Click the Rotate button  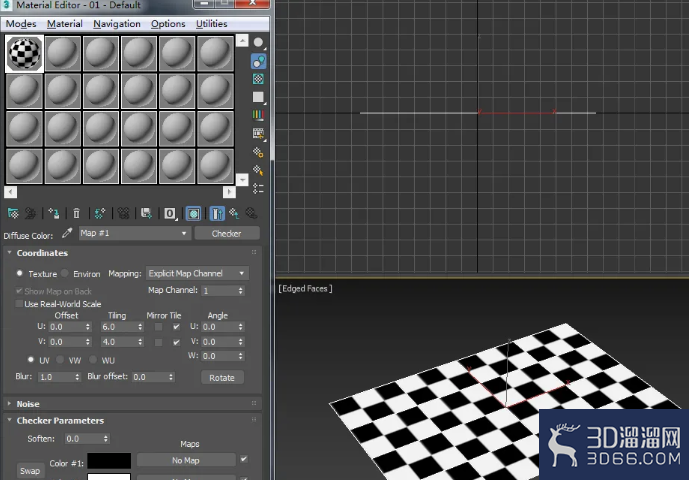222,378
